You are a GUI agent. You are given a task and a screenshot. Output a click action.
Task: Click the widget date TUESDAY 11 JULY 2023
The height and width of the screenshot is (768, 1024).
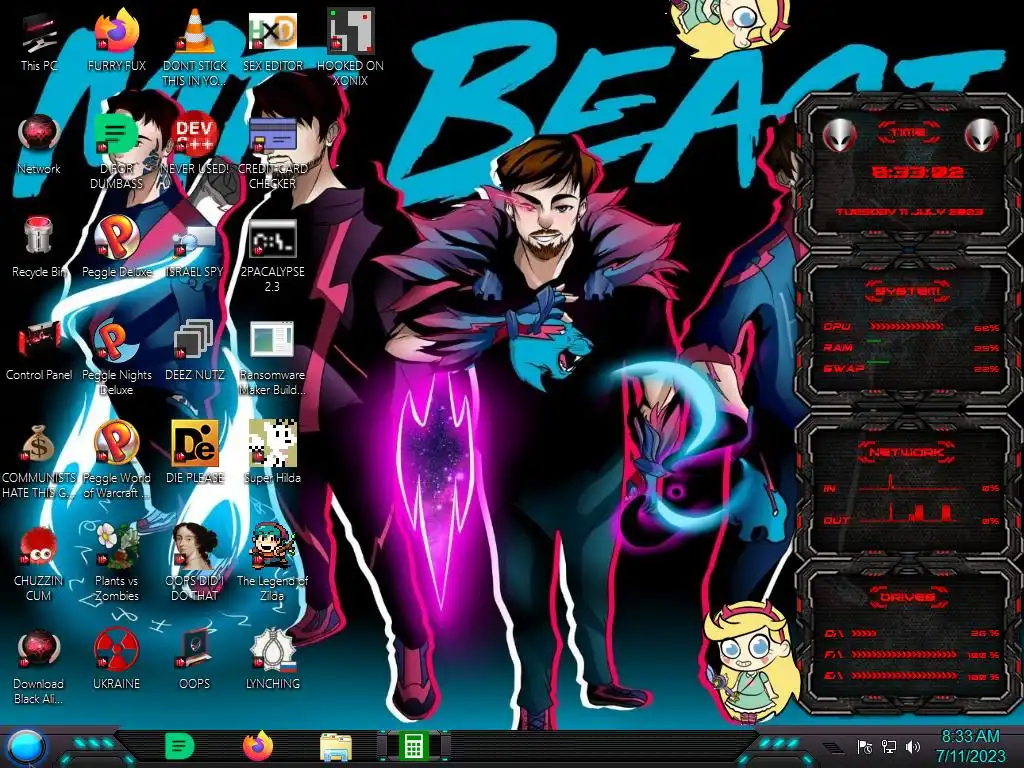[x=909, y=212]
